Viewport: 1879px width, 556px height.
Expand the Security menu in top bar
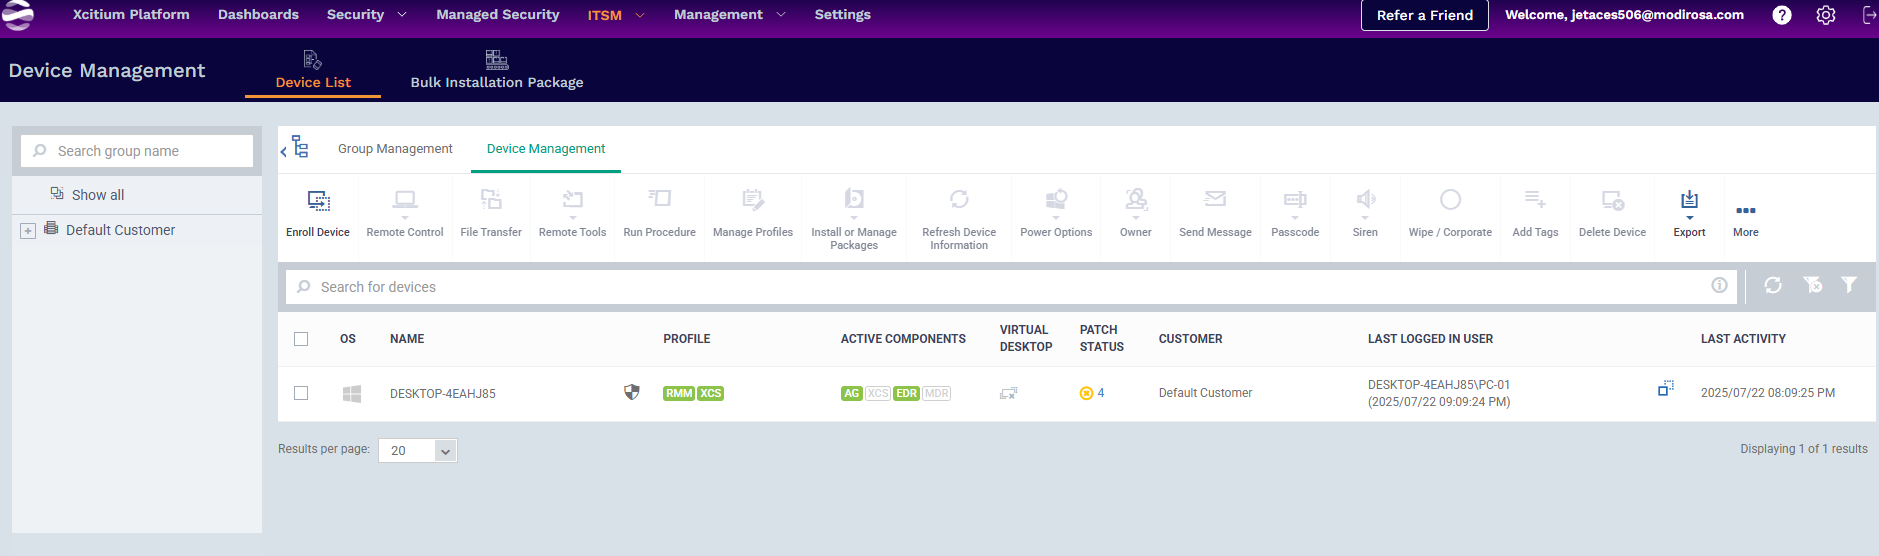[366, 15]
